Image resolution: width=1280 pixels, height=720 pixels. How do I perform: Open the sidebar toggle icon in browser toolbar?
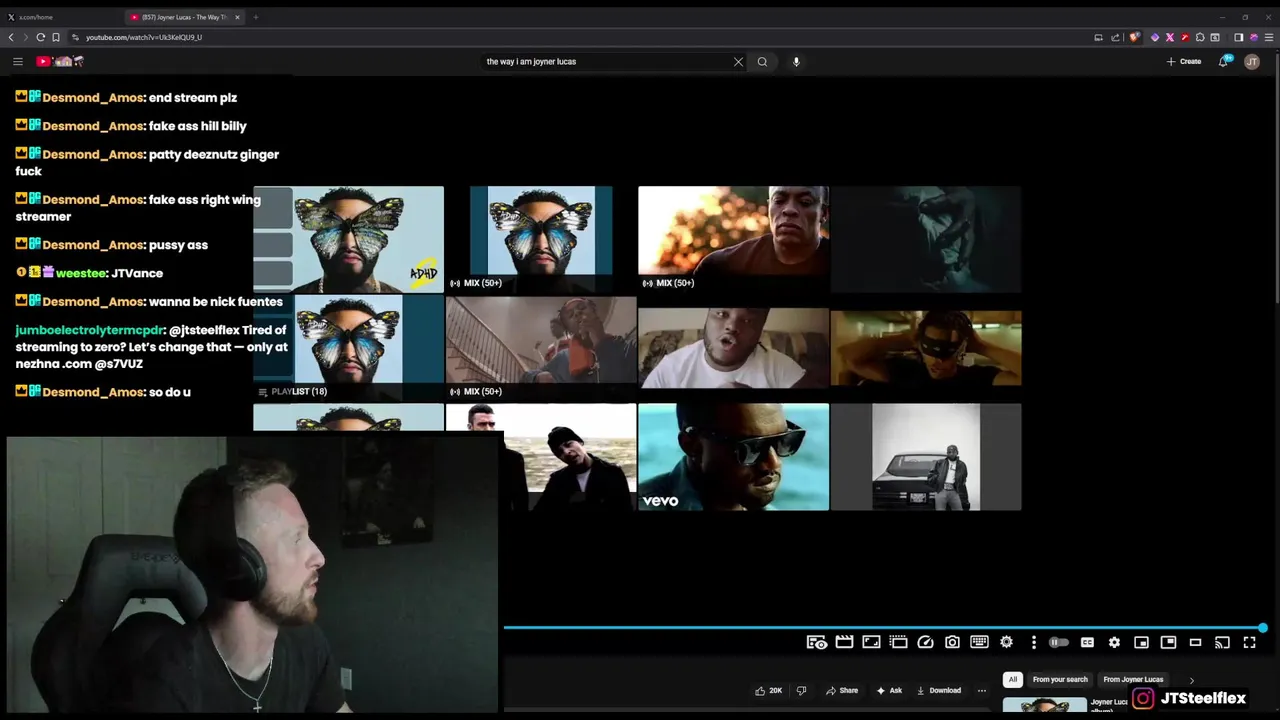pos(1238,37)
